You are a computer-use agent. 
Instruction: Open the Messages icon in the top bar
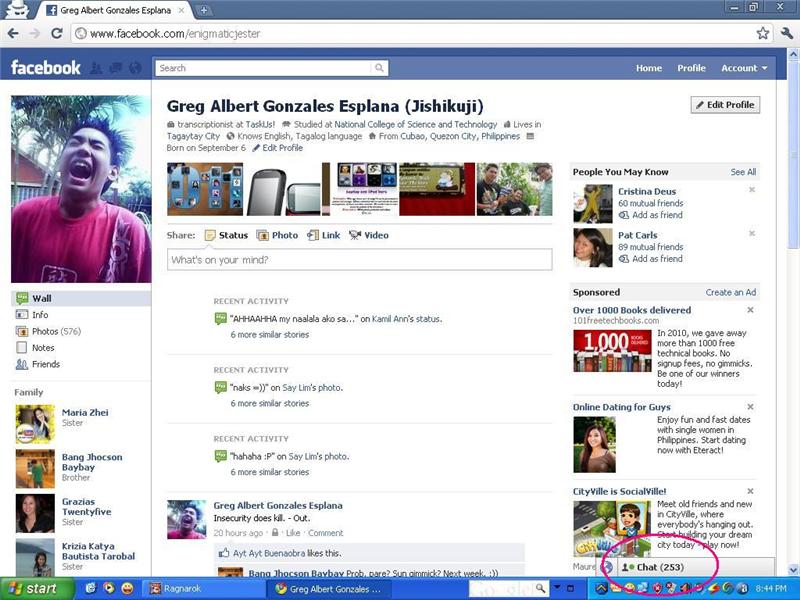click(x=115, y=68)
